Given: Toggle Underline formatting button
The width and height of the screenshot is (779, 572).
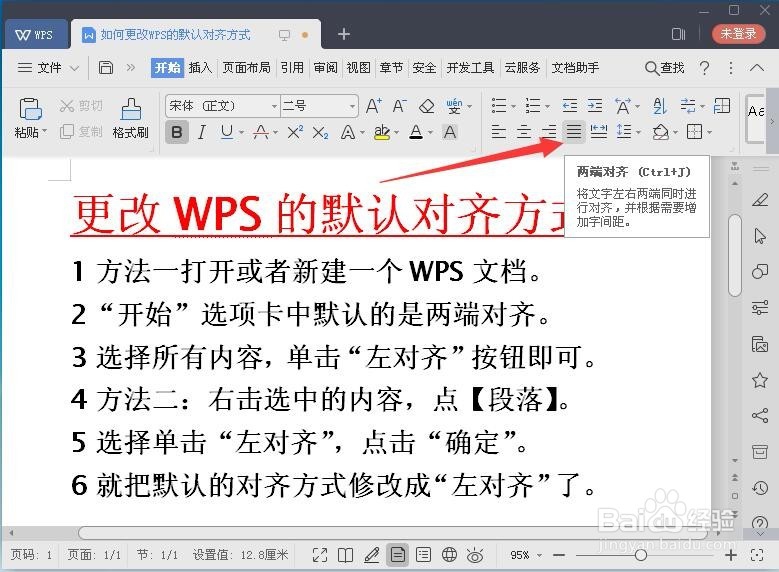Looking at the screenshot, I should click(x=227, y=132).
